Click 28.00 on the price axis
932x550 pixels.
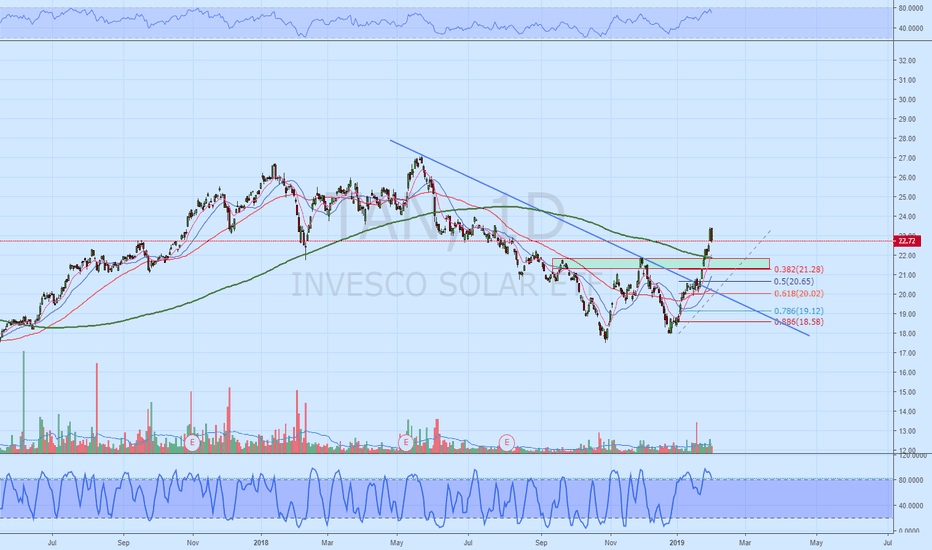tap(907, 139)
